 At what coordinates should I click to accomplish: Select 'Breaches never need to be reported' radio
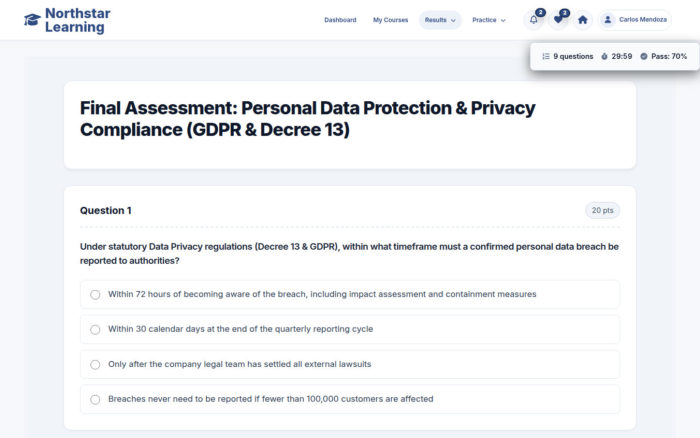[x=95, y=400]
